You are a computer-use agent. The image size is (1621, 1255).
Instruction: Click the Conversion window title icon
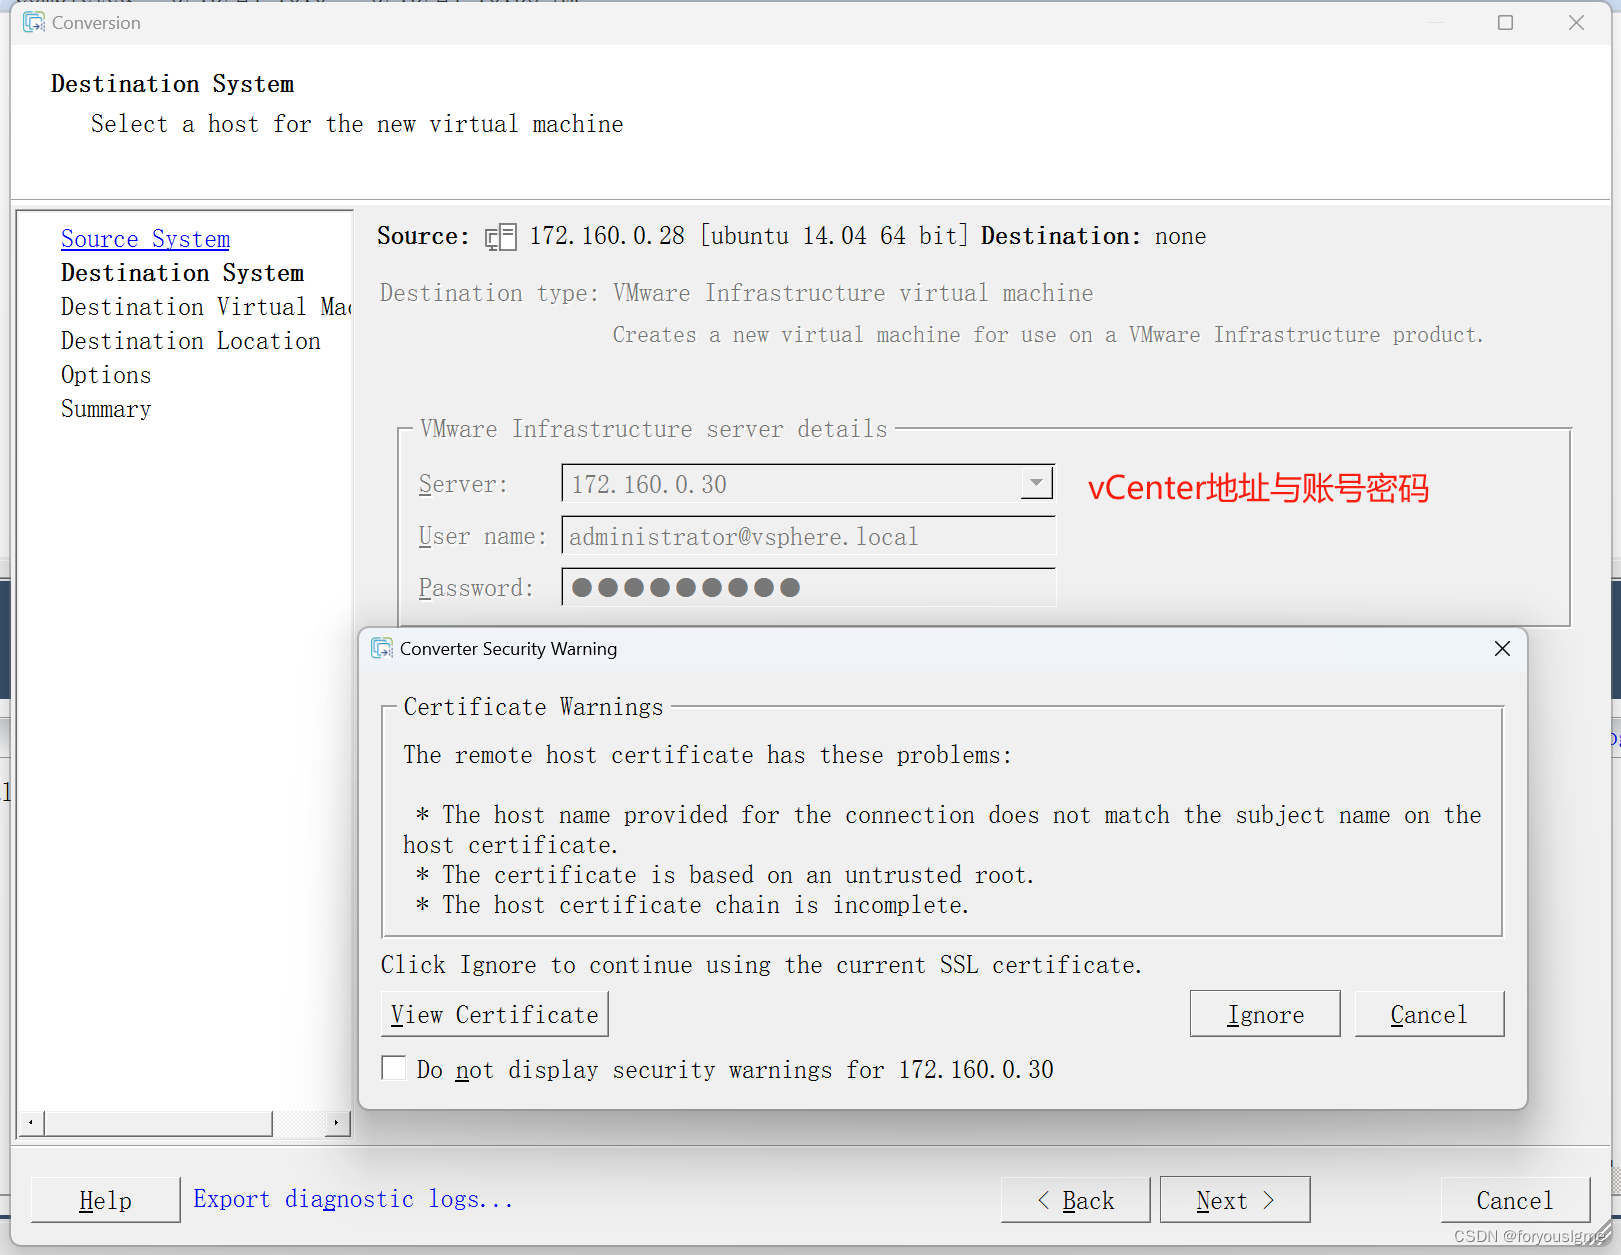[34, 22]
